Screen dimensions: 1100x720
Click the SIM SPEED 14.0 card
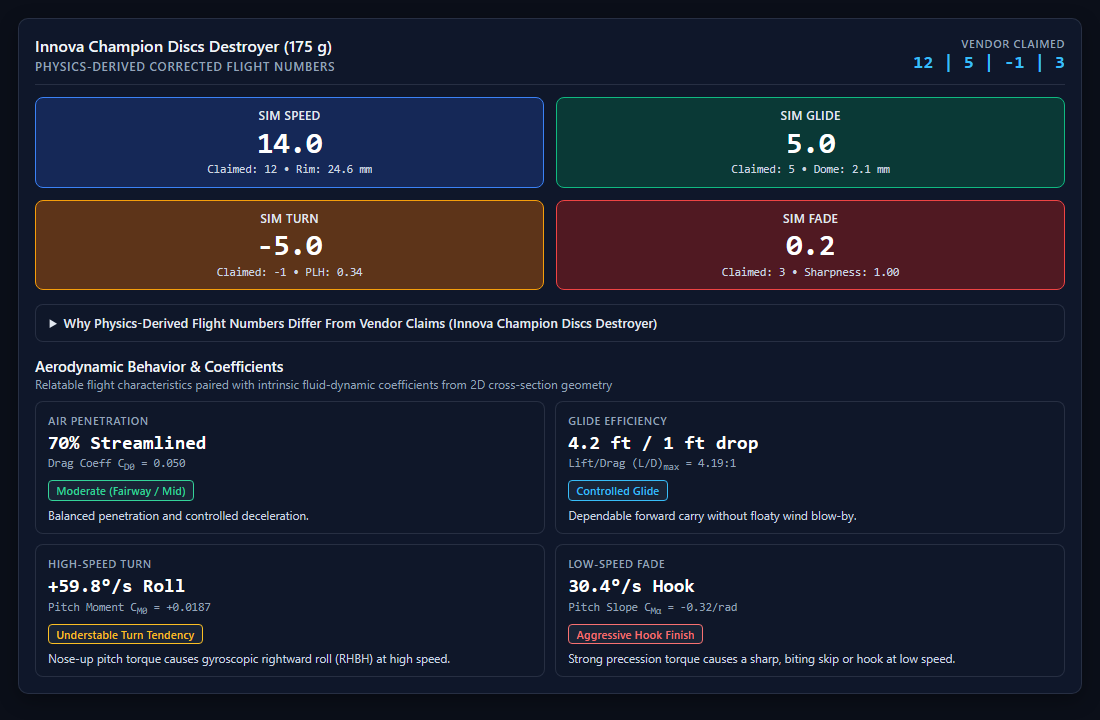(x=289, y=142)
